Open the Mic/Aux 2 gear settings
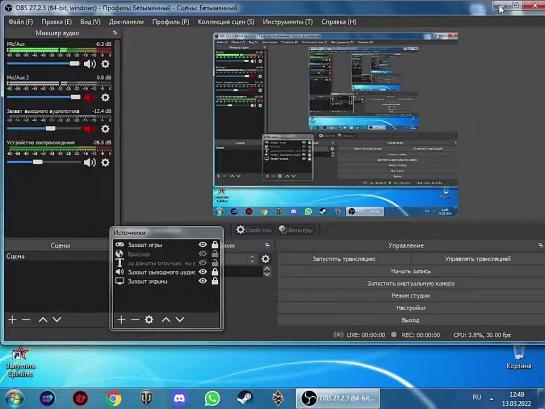Screen dimensions: 545x409 pyautogui.click(x=105, y=97)
